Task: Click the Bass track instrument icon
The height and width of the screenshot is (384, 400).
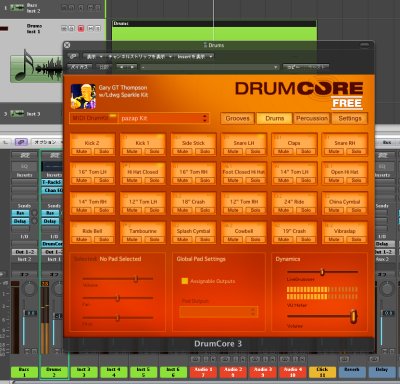Action: click(17, 8)
